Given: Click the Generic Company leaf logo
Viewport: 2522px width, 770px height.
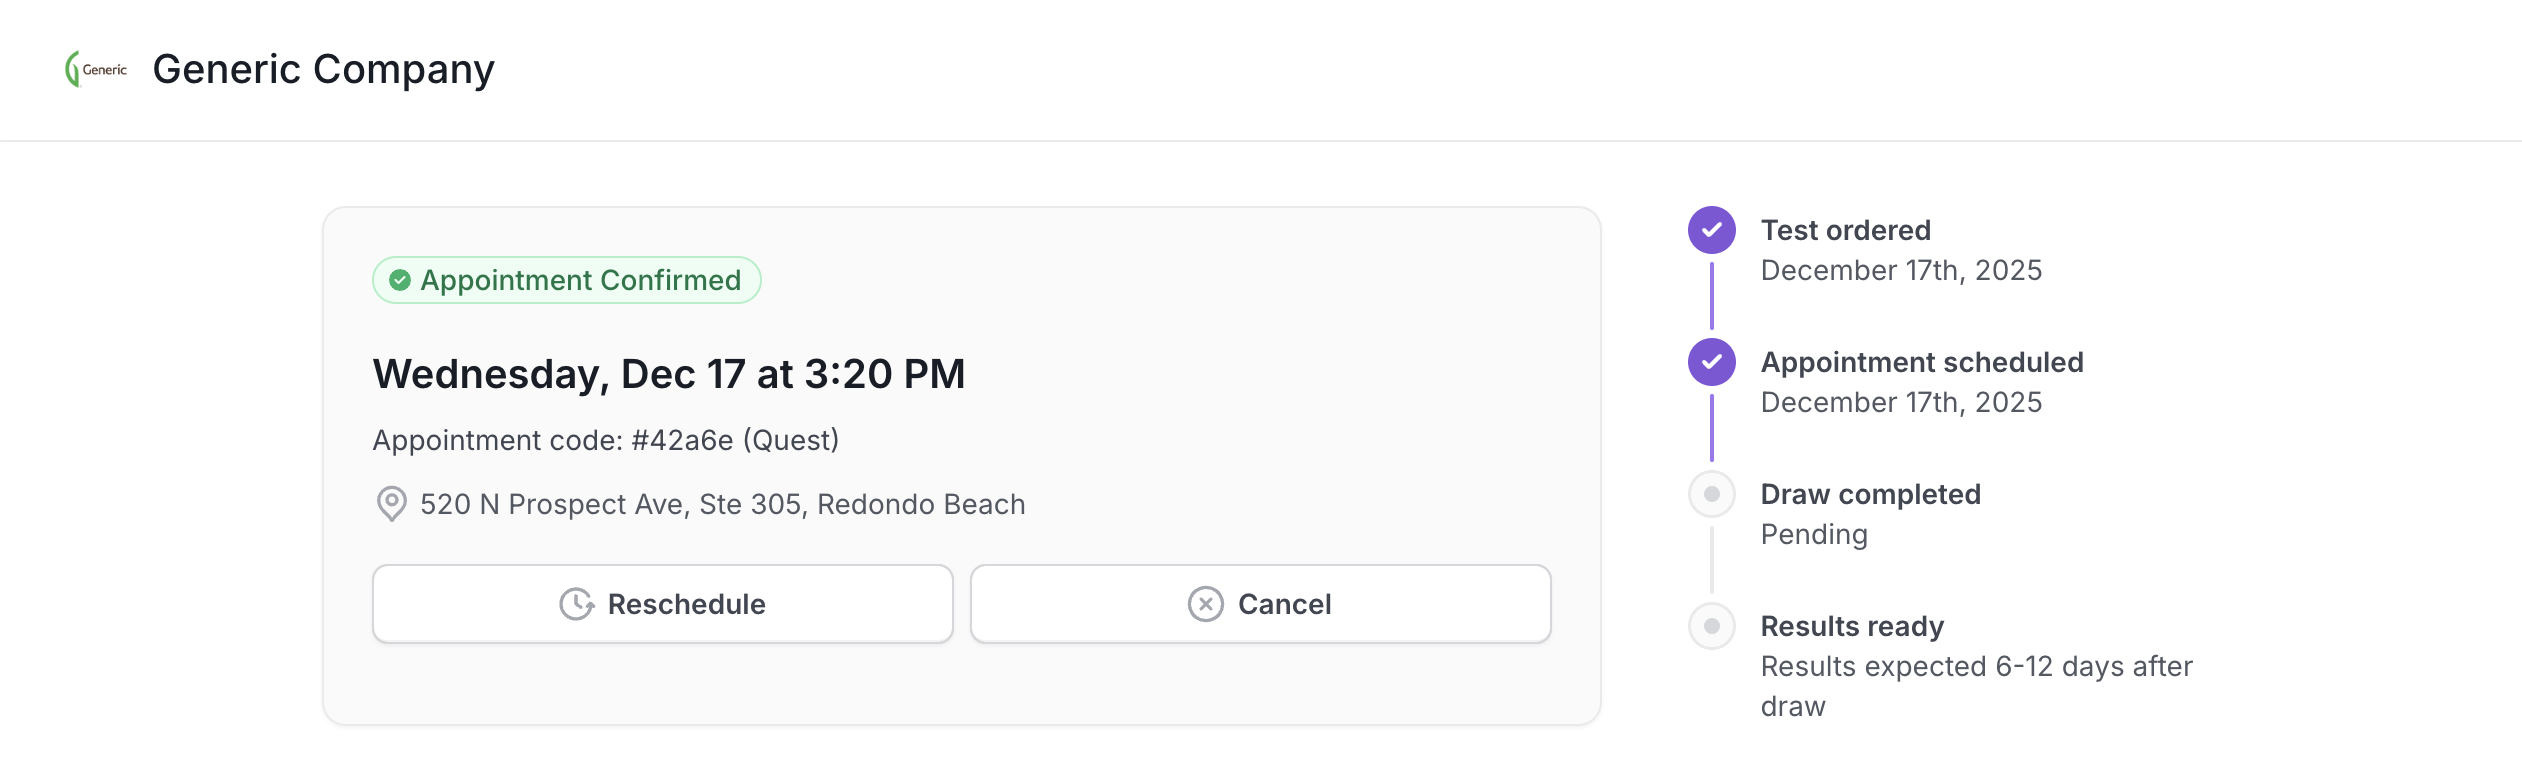Looking at the screenshot, I should [95, 69].
